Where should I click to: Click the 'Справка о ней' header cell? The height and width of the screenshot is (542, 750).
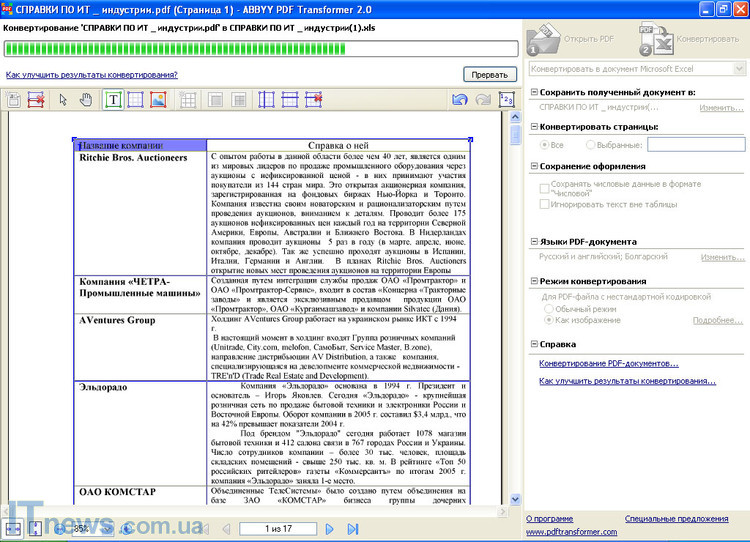338,145
